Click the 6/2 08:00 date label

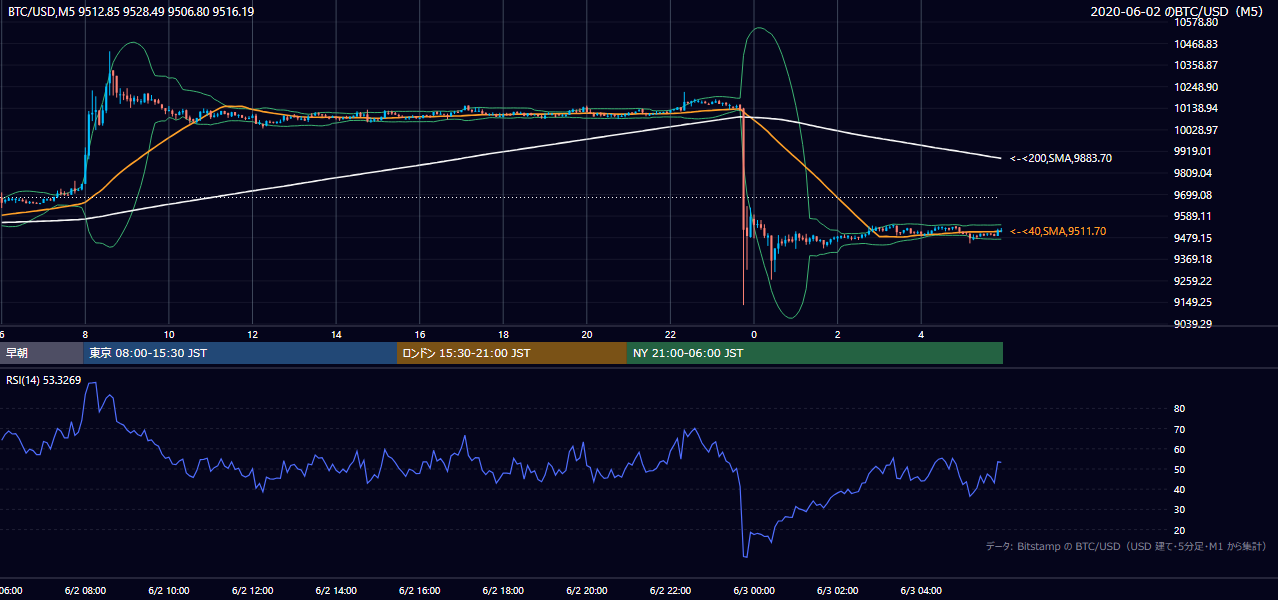85,590
